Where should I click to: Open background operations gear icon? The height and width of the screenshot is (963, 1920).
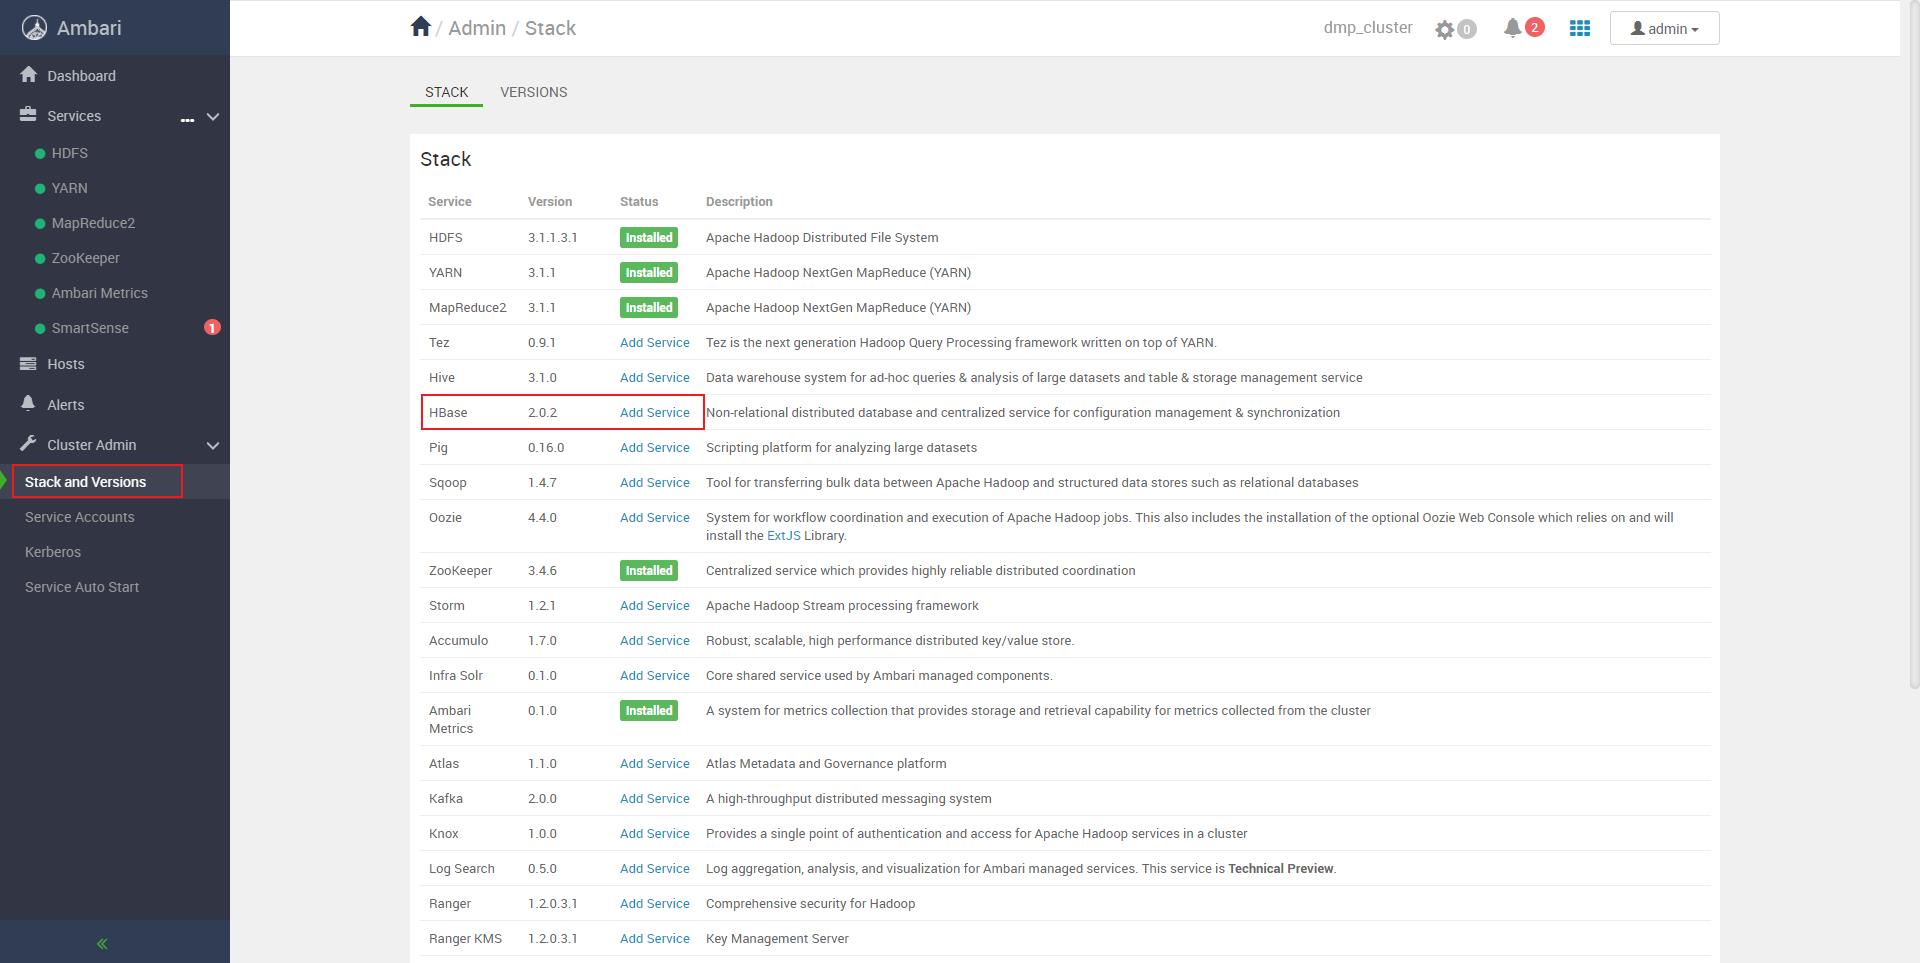(1444, 29)
